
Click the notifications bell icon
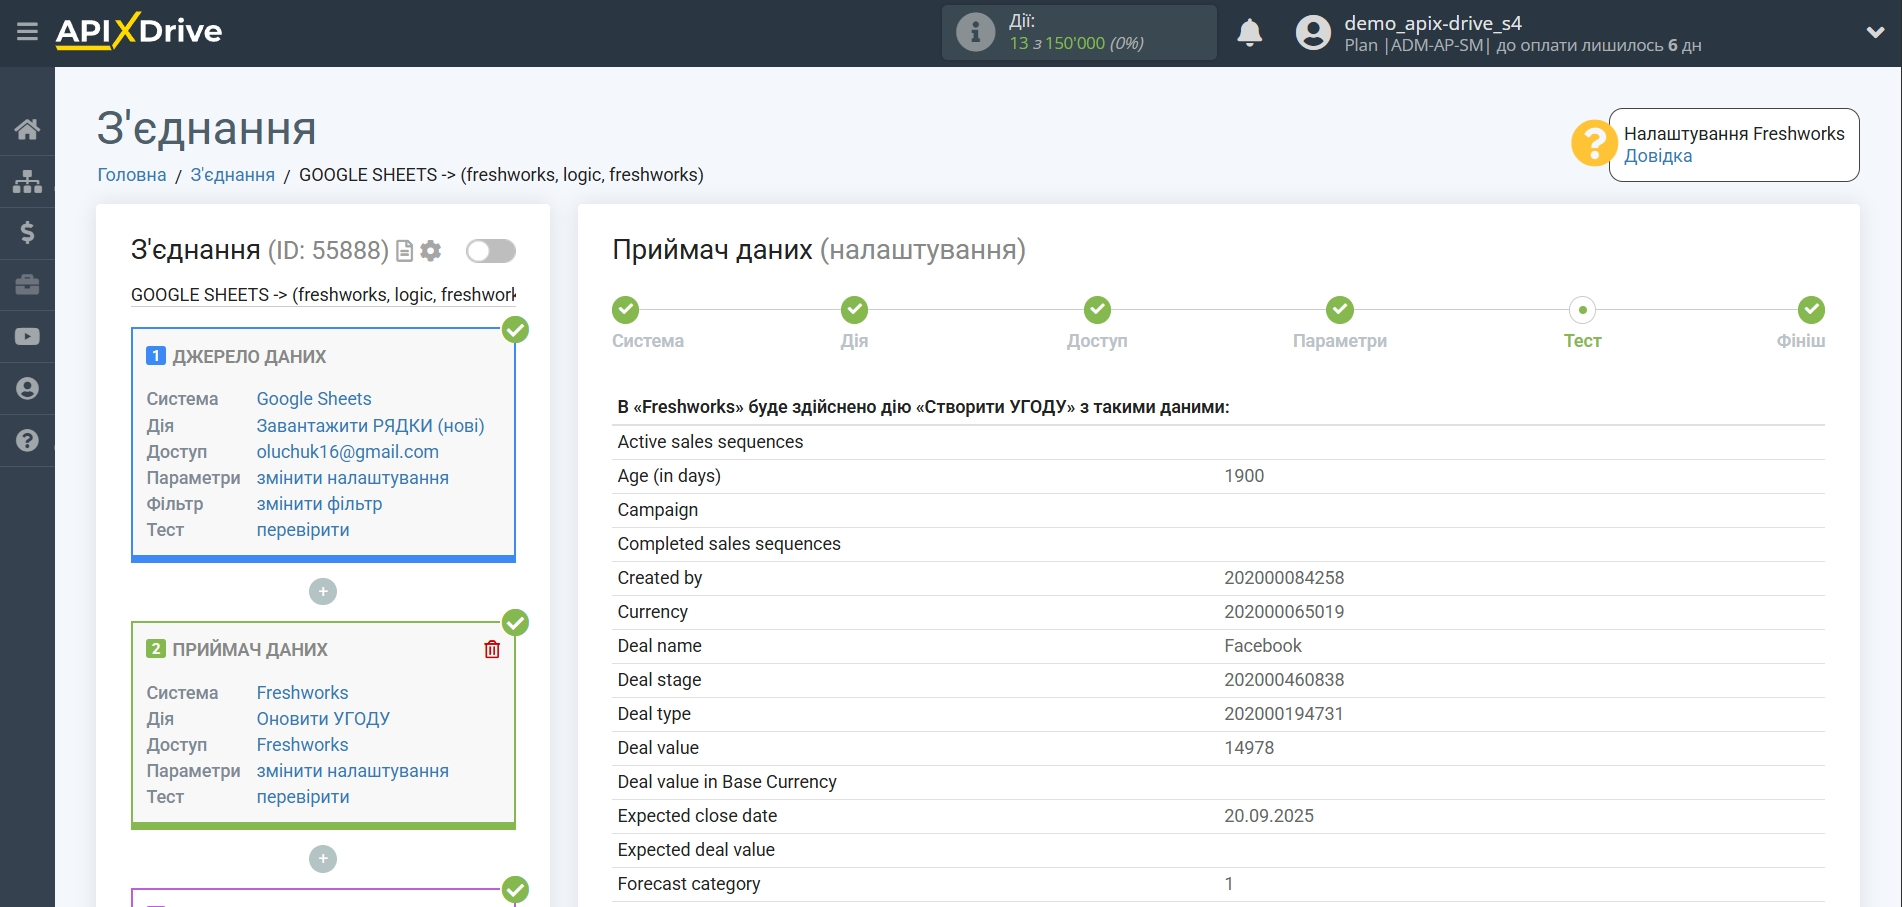(1249, 33)
